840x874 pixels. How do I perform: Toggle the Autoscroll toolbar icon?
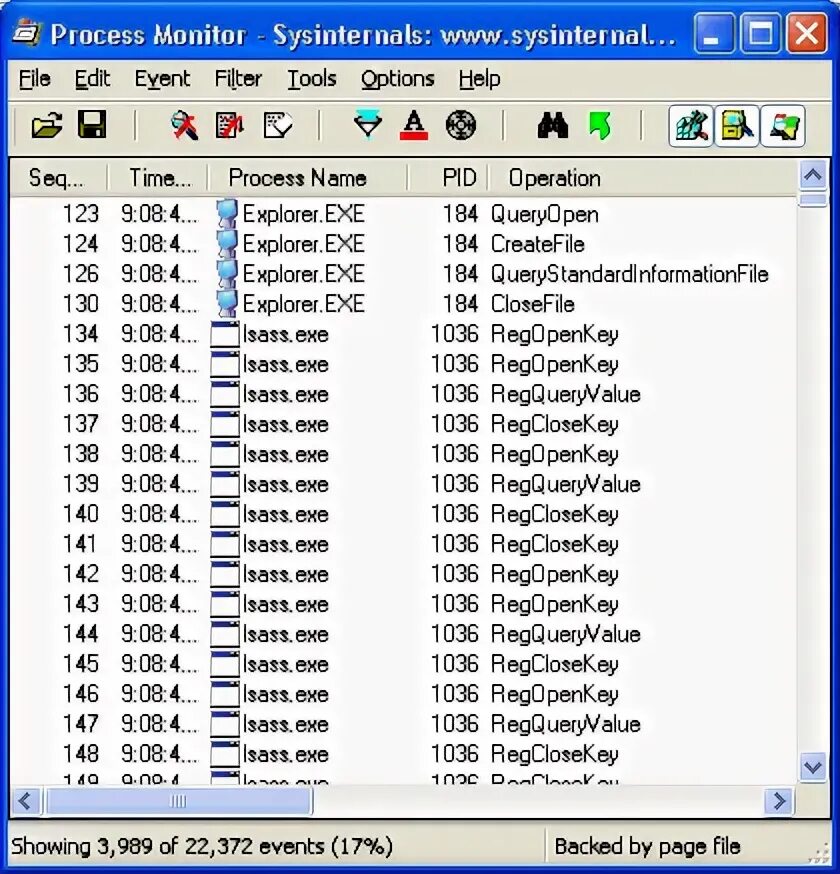(230, 125)
